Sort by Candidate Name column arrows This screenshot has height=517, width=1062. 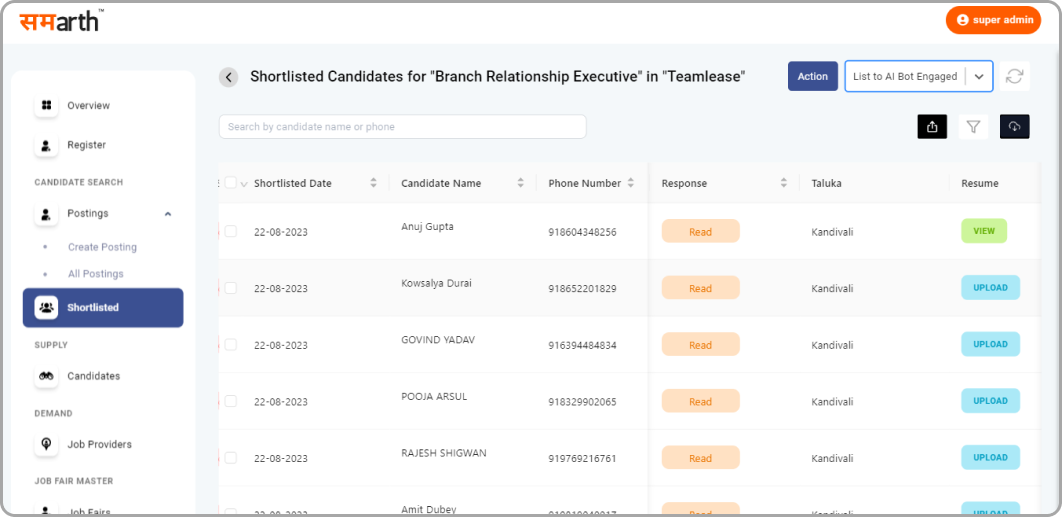click(x=520, y=183)
